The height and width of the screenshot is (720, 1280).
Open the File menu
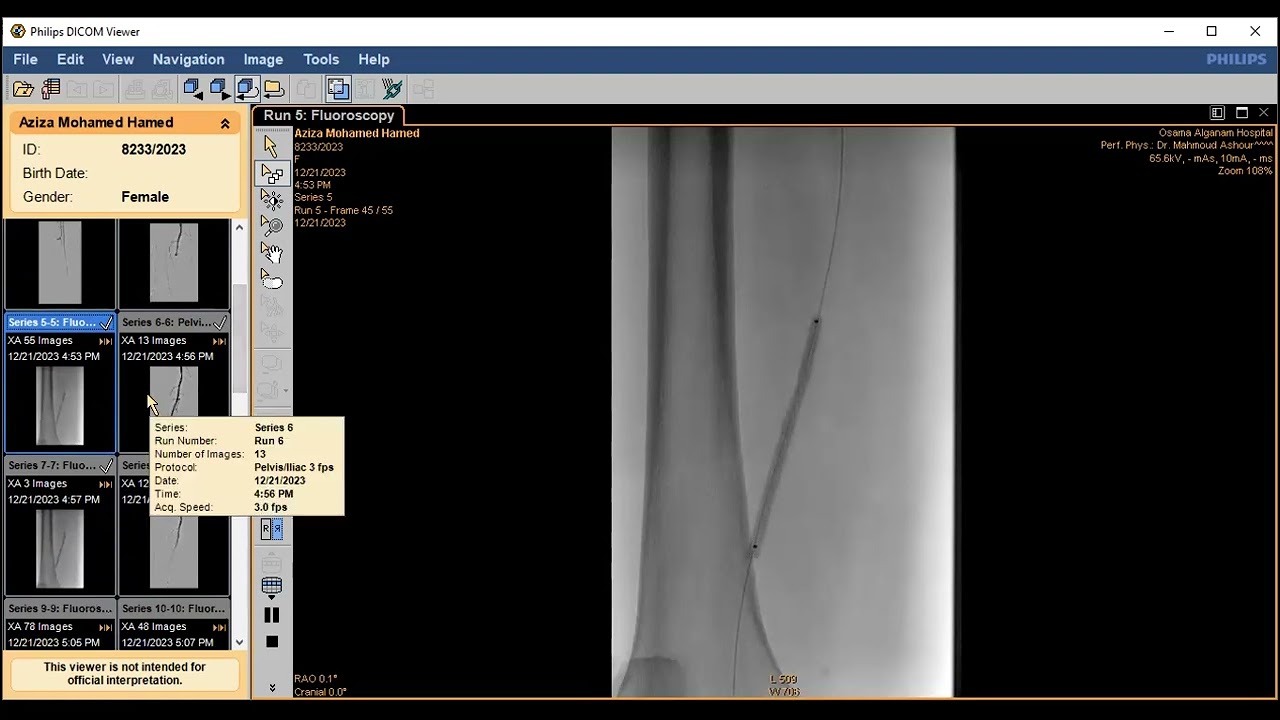[x=25, y=59]
